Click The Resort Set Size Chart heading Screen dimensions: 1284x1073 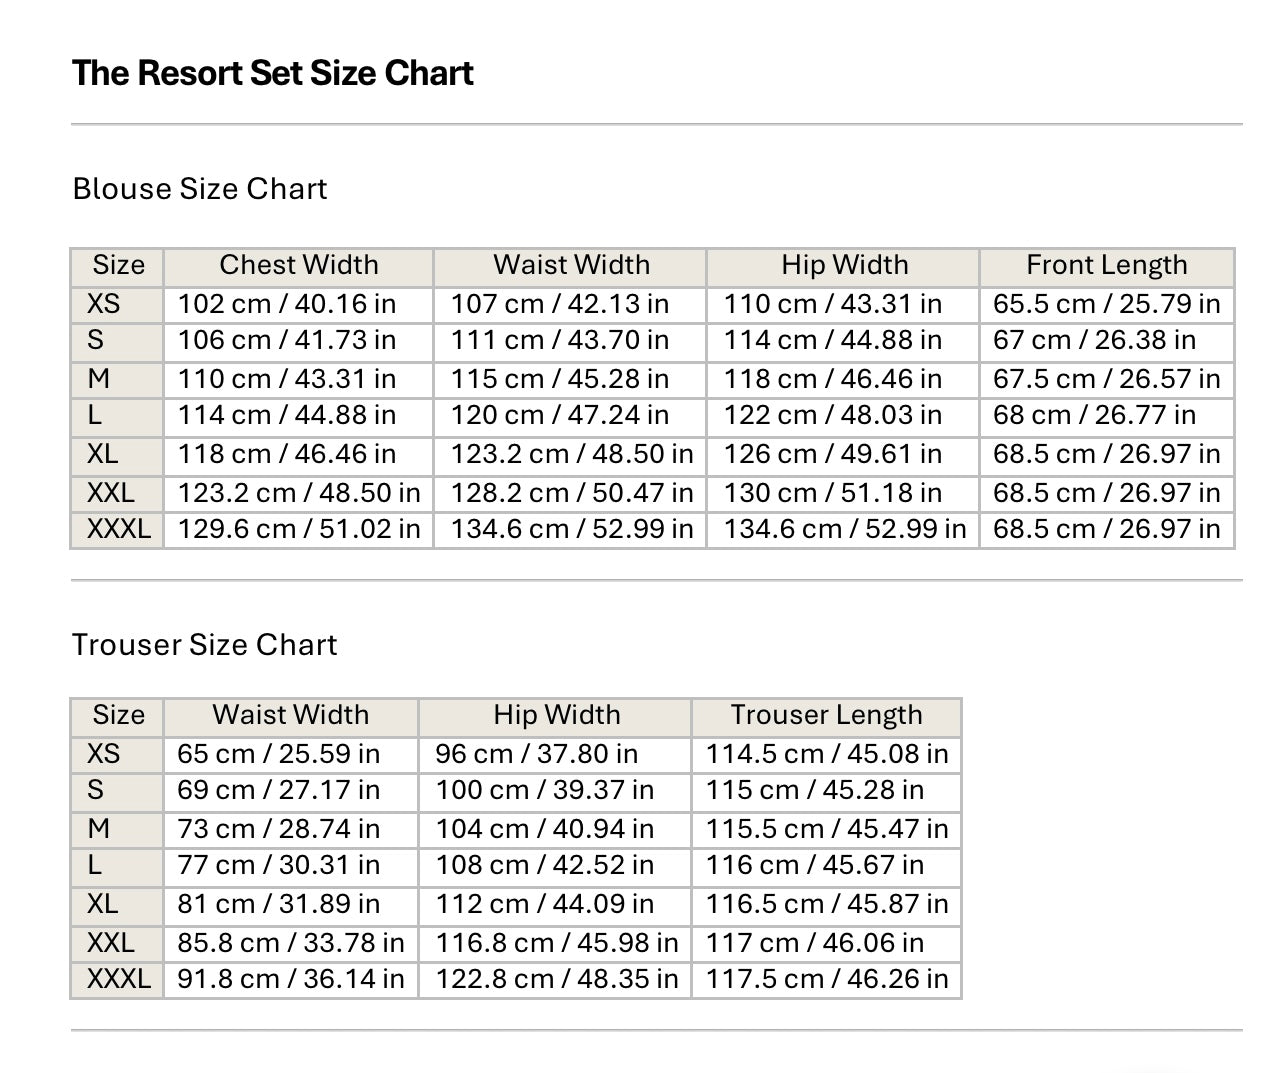[x=273, y=73]
